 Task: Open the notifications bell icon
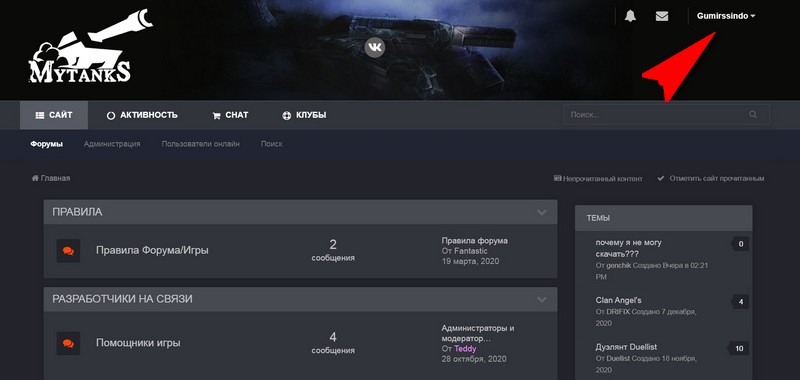(630, 16)
